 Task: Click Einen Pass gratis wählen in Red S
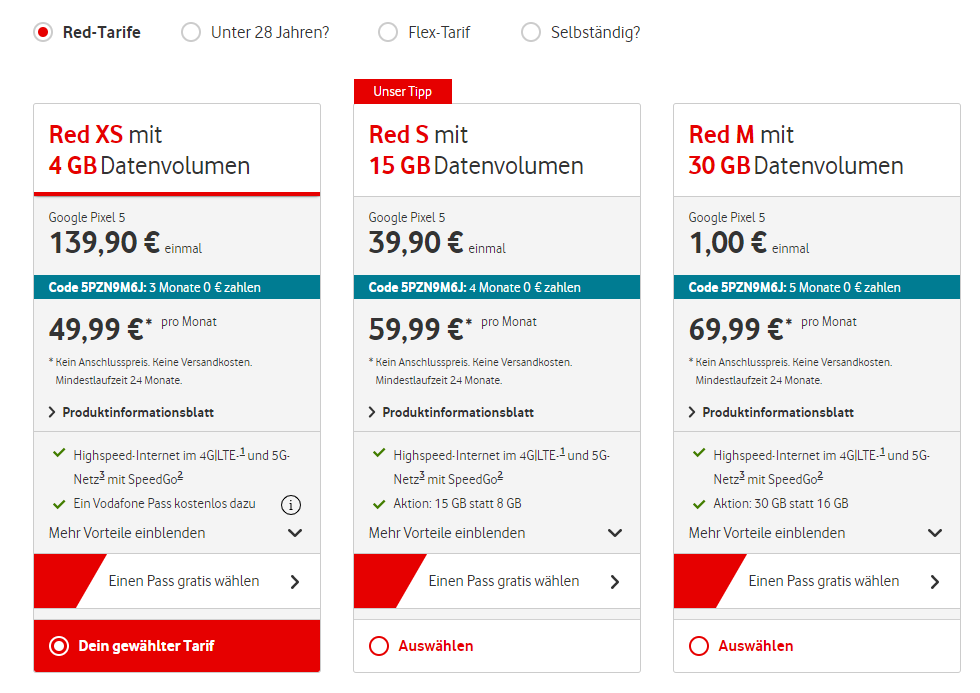click(504, 581)
